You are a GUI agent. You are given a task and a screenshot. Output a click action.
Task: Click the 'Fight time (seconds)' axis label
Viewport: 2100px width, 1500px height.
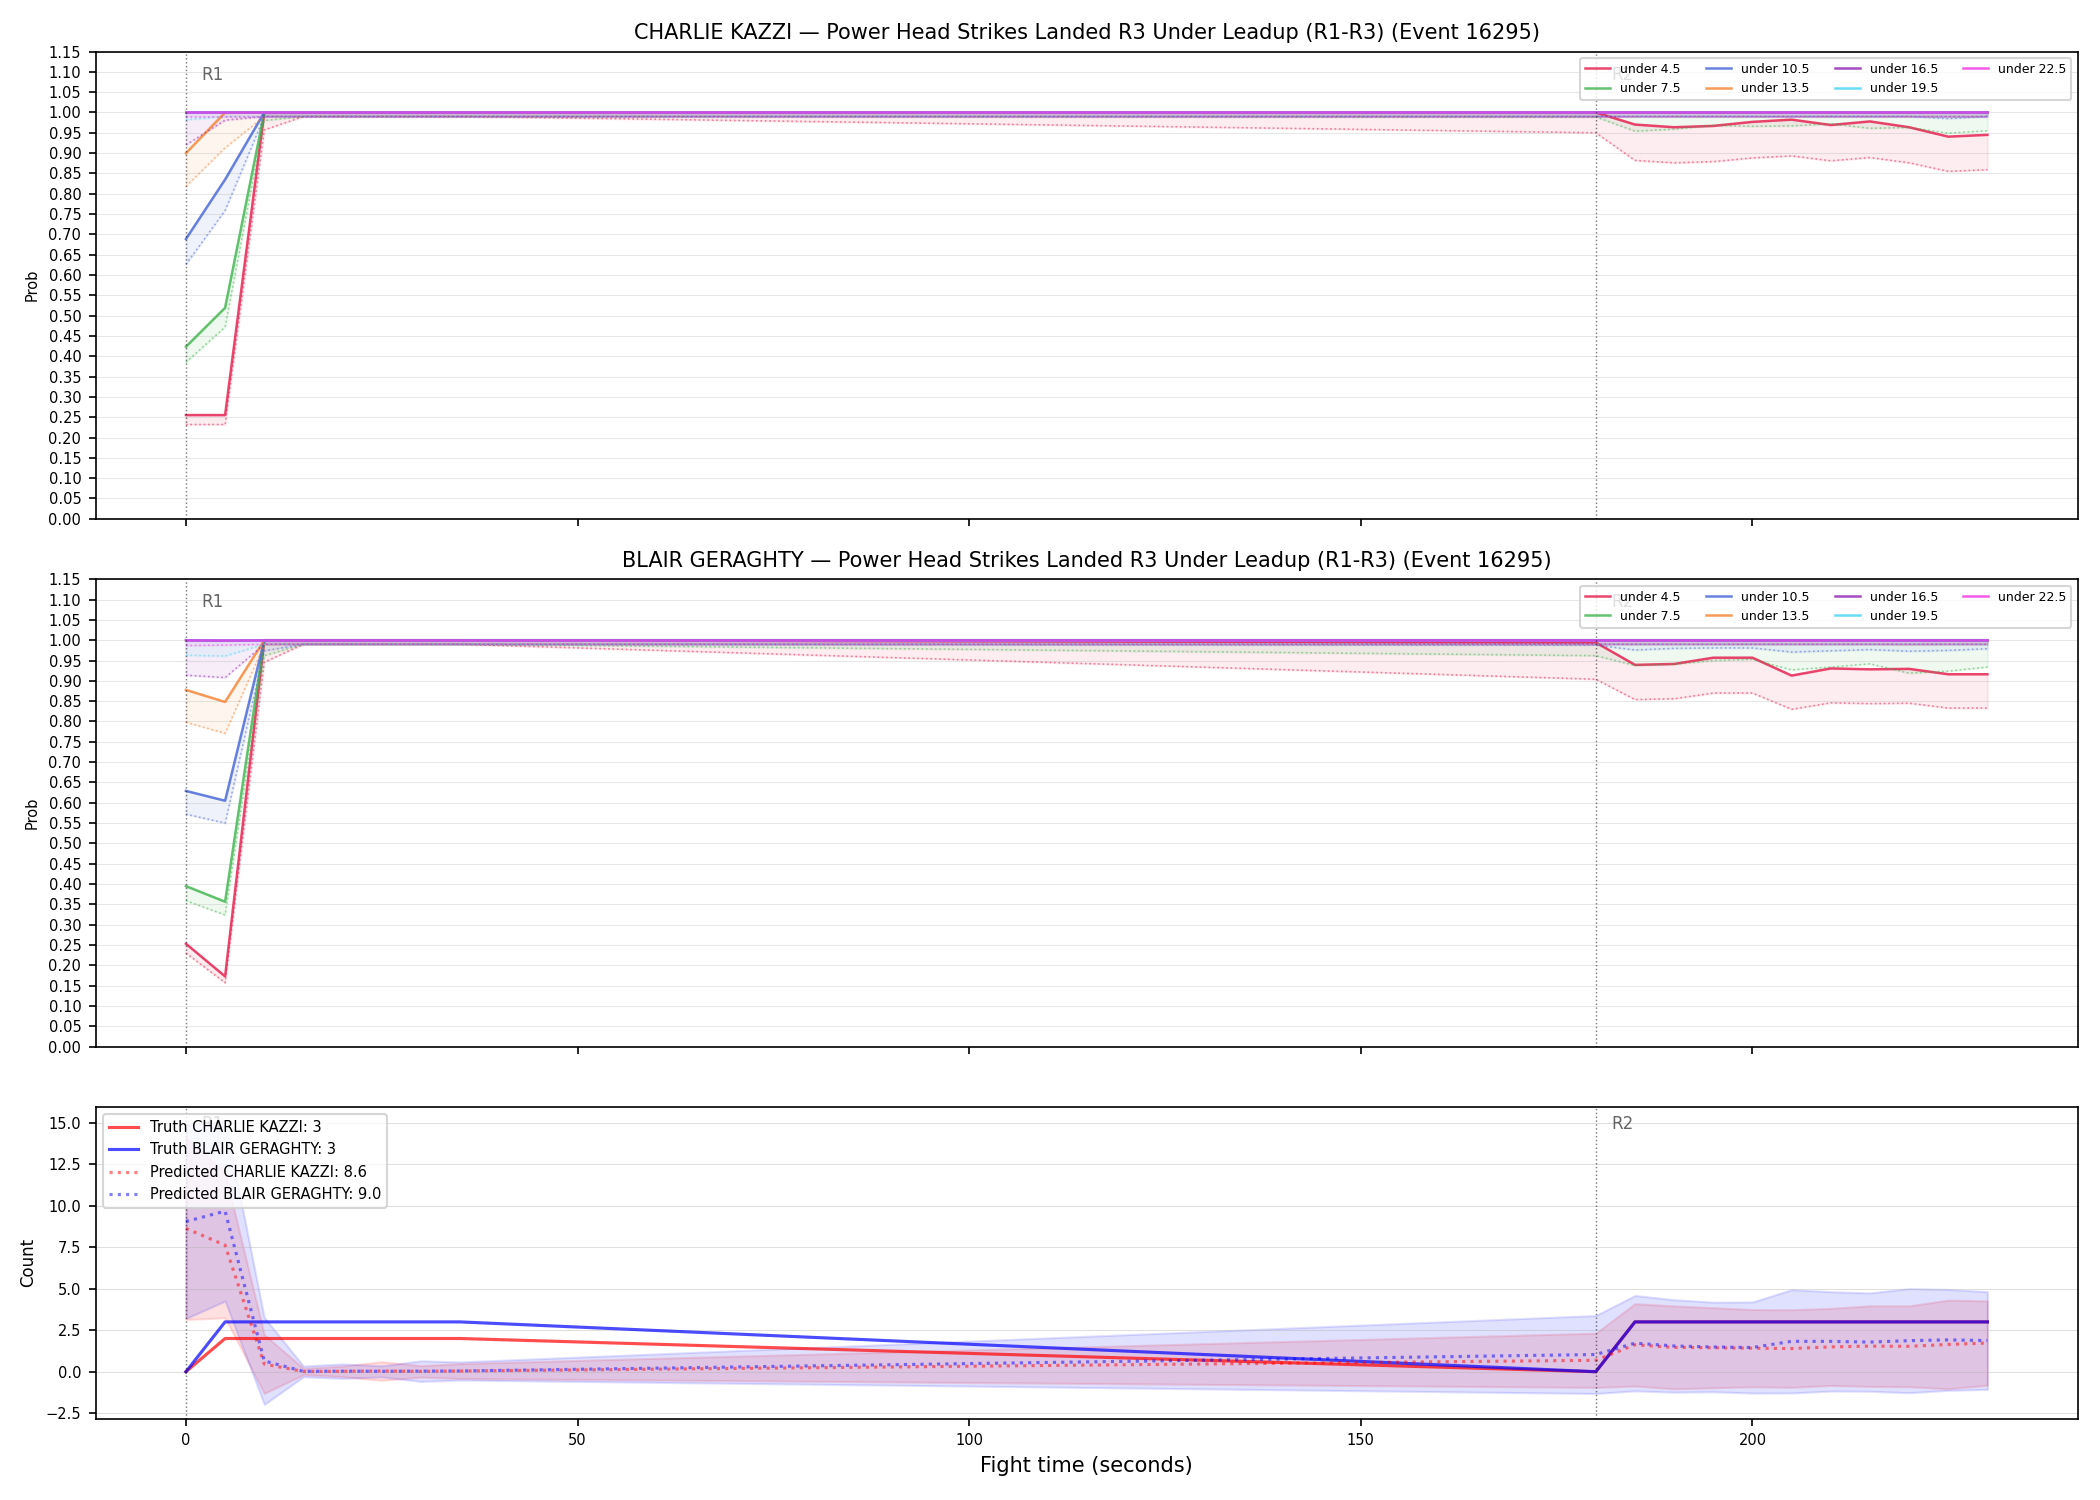tap(1086, 1465)
